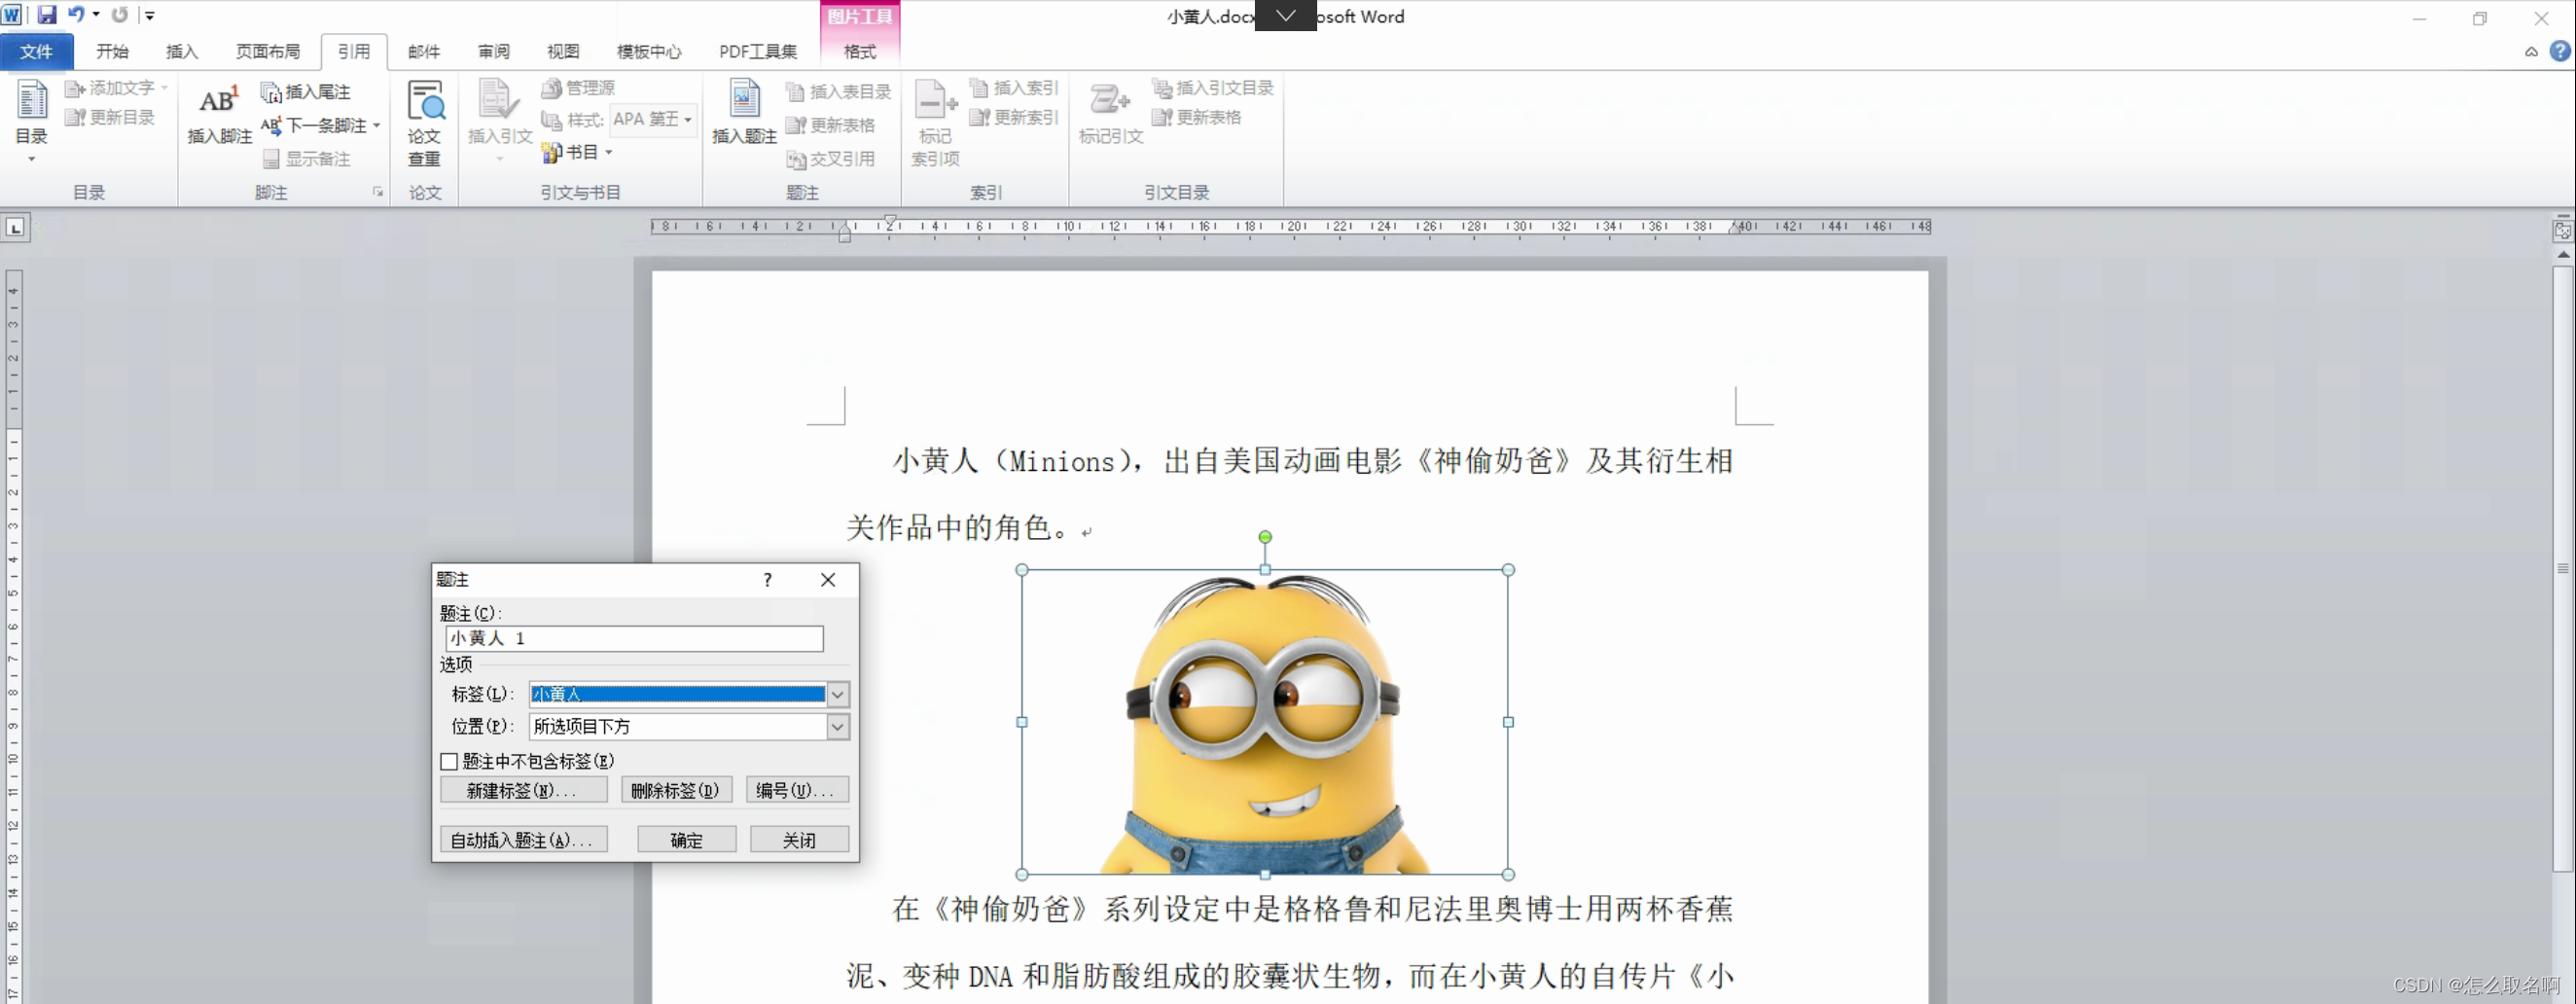2576x1004 pixels.
Task: Switch to the 审阅 ribbon tab
Action: 494,52
